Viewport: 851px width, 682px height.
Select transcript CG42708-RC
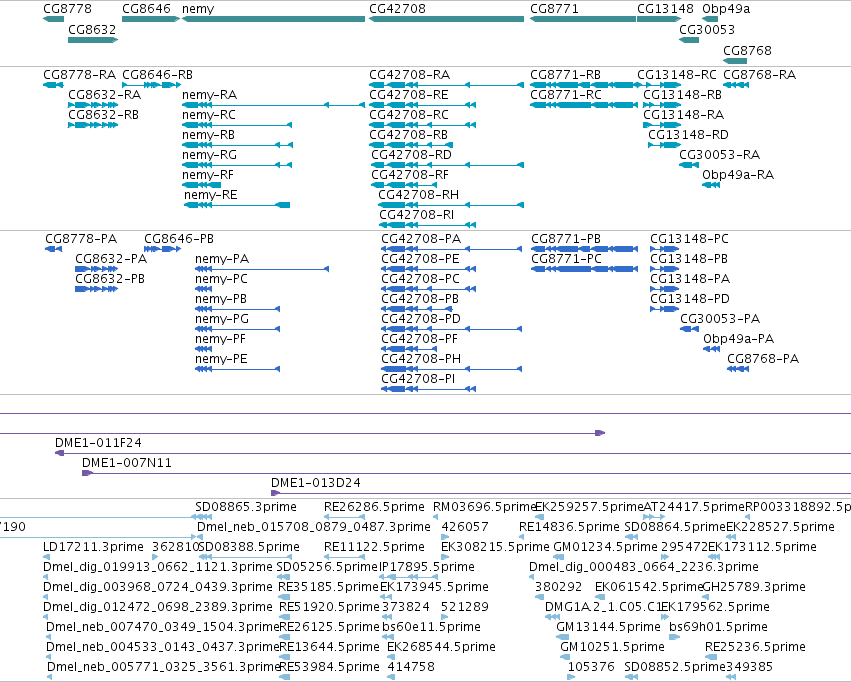point(422,125)
